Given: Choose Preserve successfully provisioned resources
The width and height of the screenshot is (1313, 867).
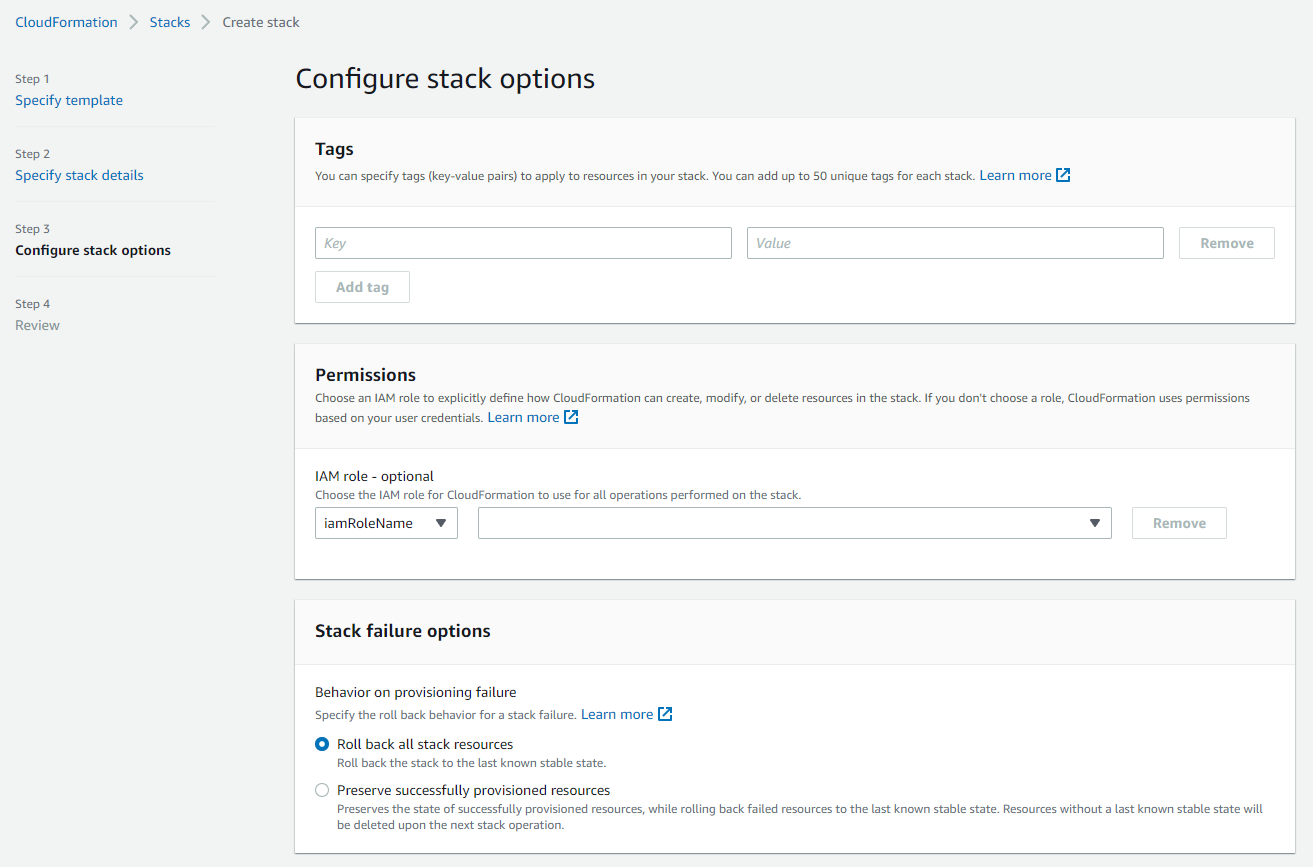Looking at the screenshot, I should click(x=322, y=790).
